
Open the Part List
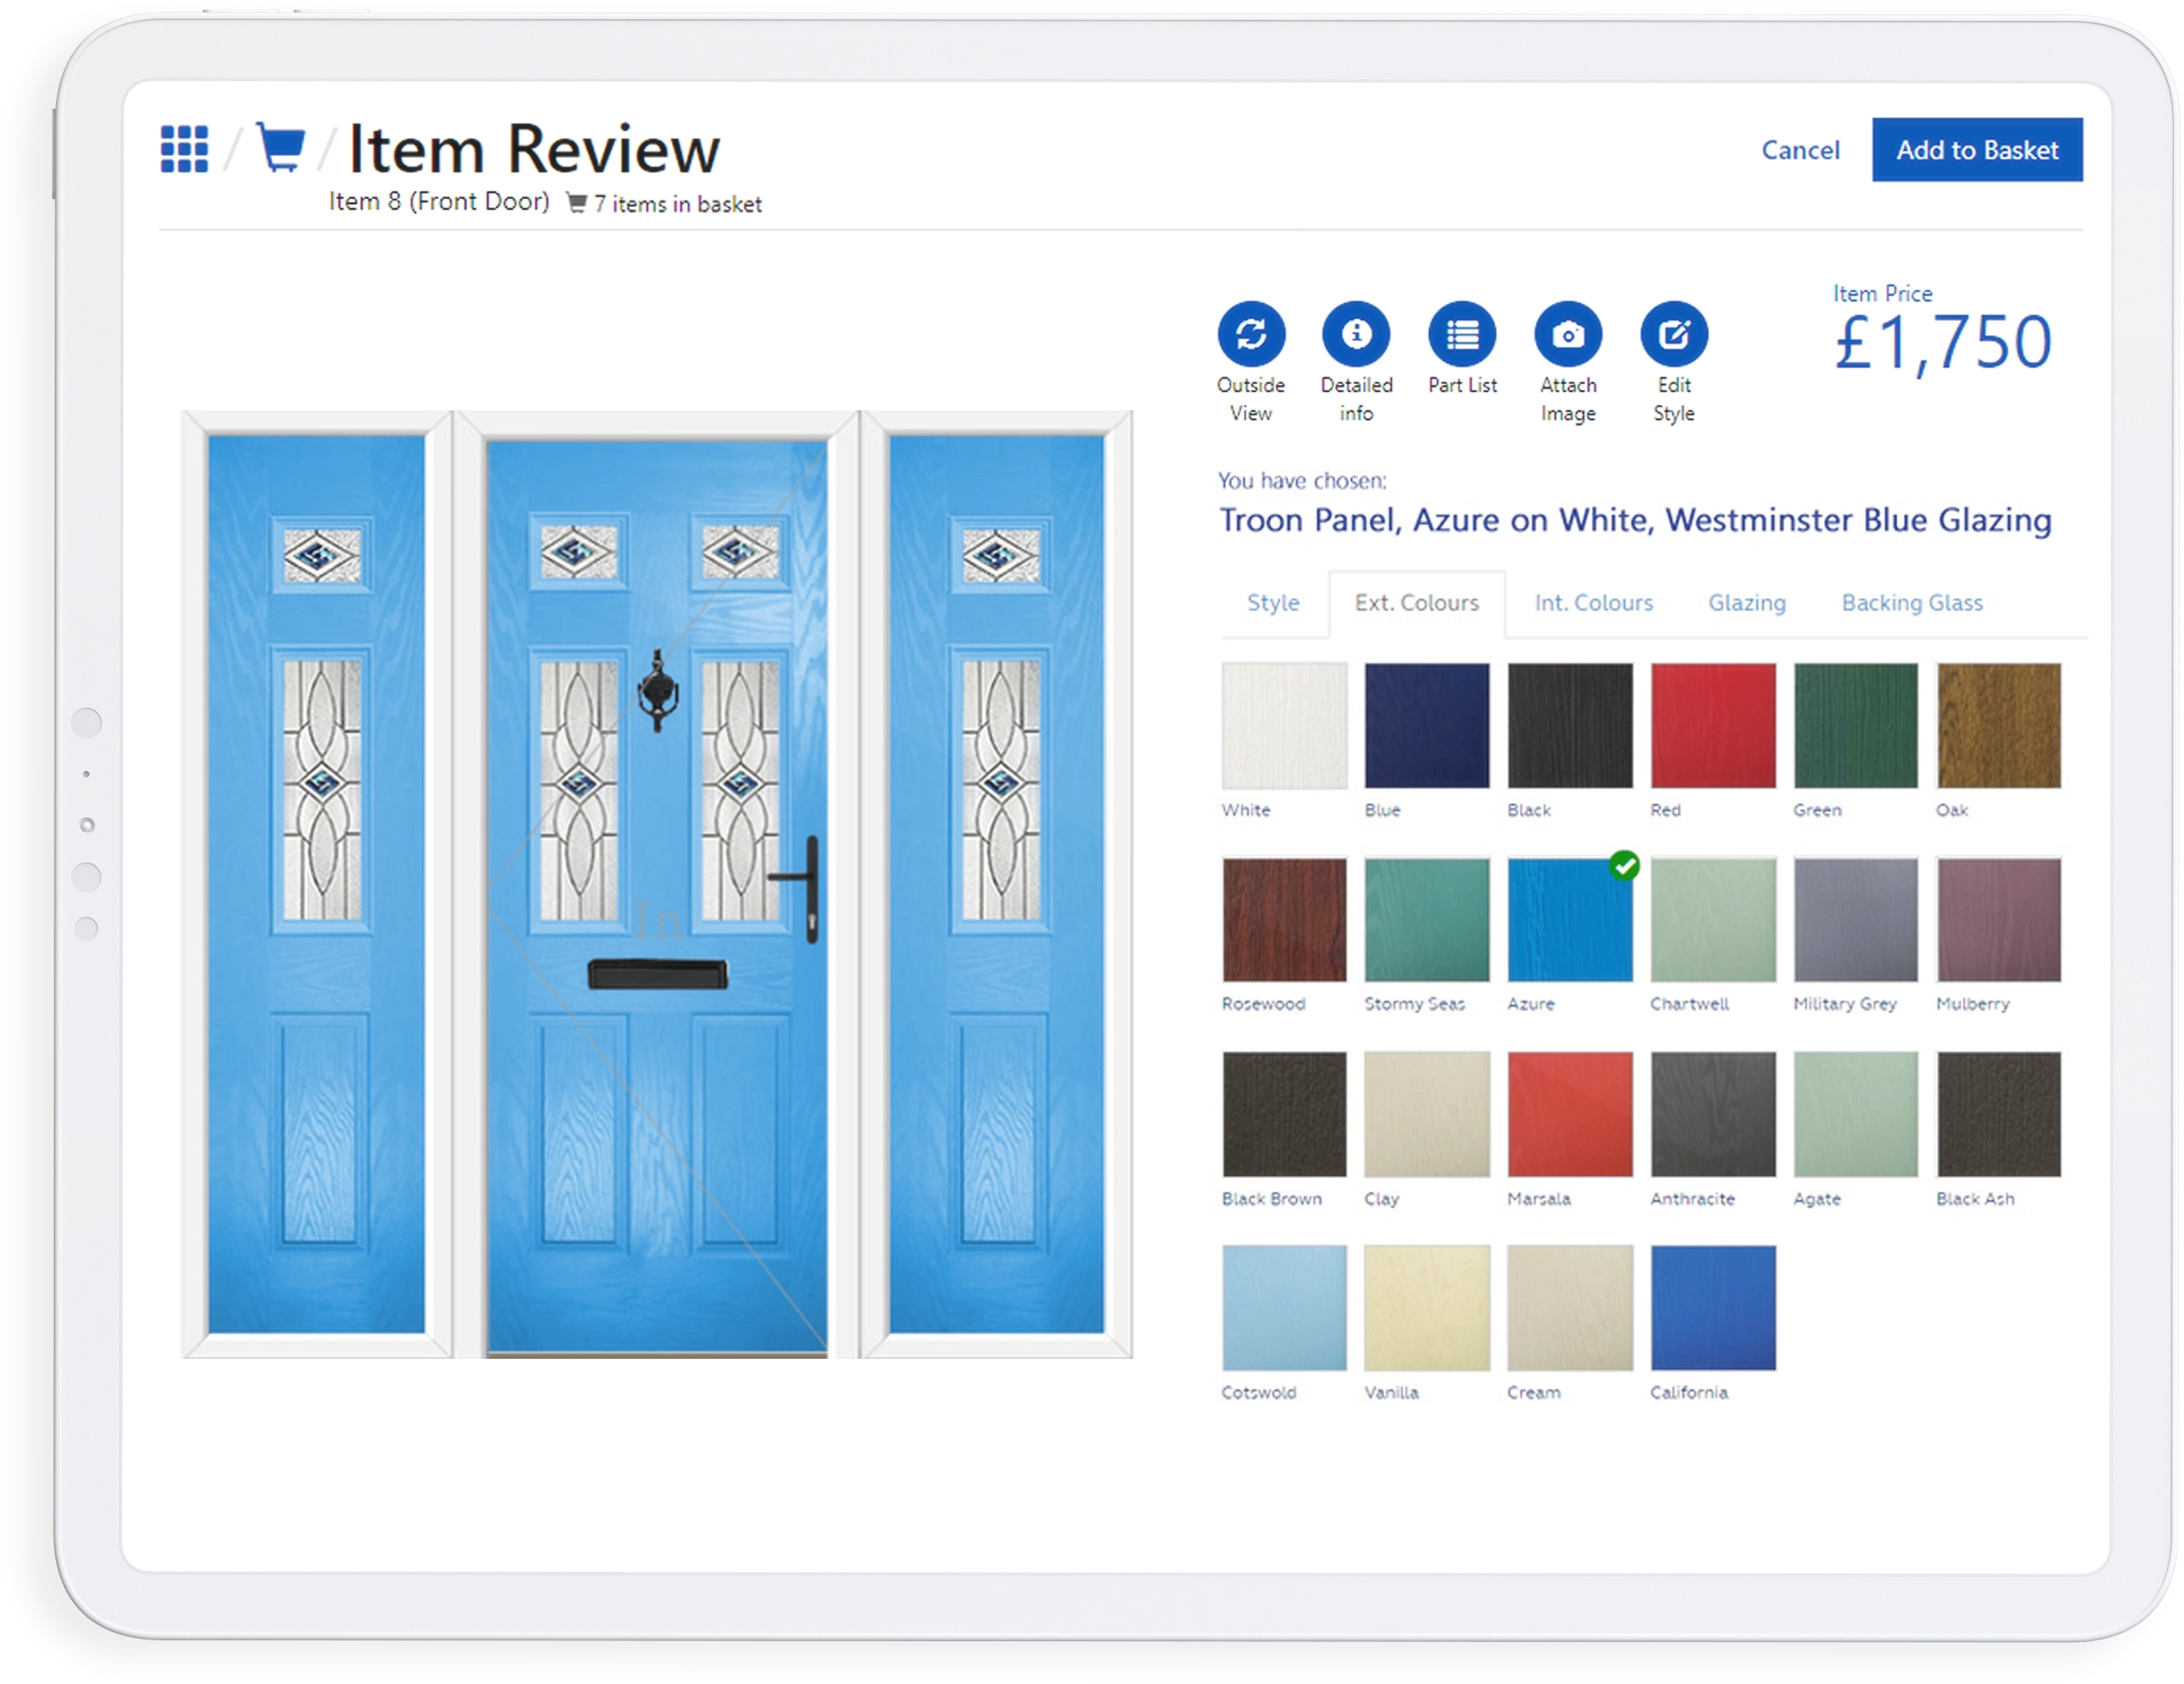coord(1462,334)
